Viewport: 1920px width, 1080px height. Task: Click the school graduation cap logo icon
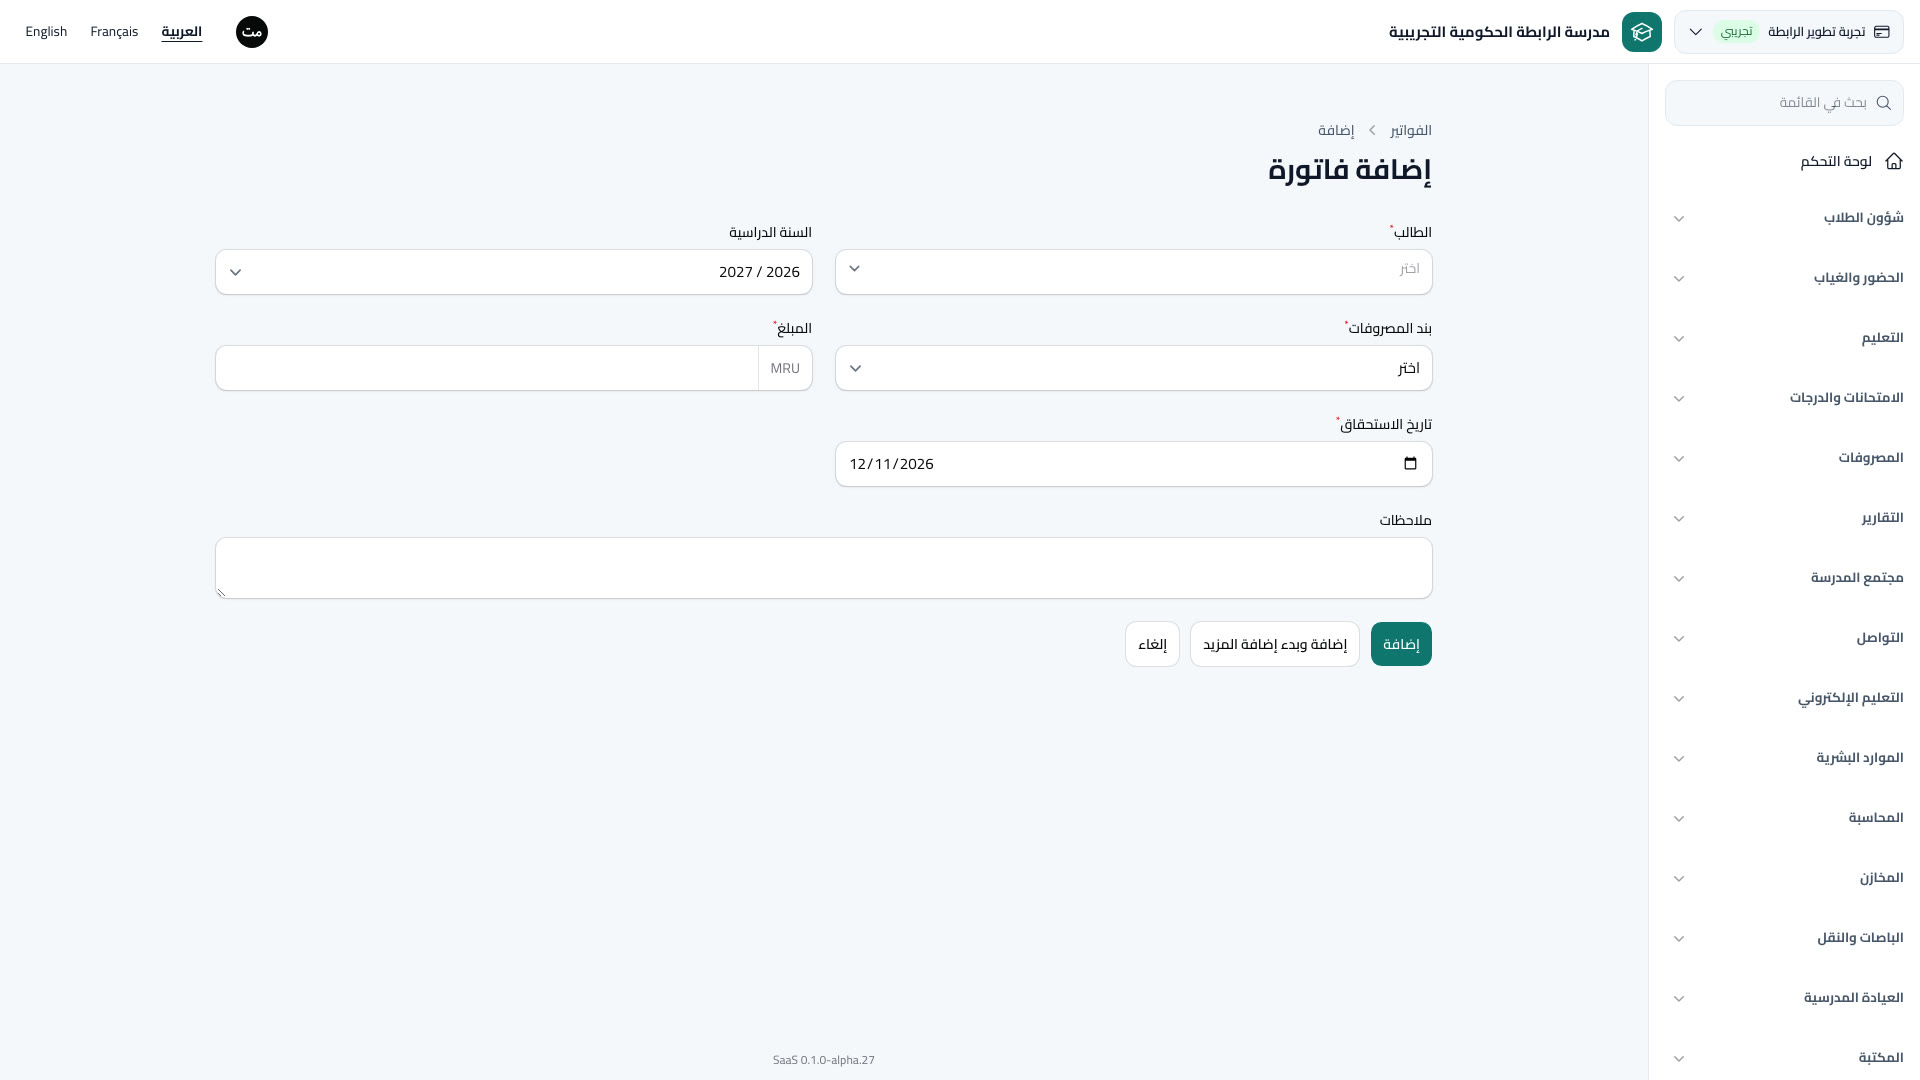(1641, 32)
